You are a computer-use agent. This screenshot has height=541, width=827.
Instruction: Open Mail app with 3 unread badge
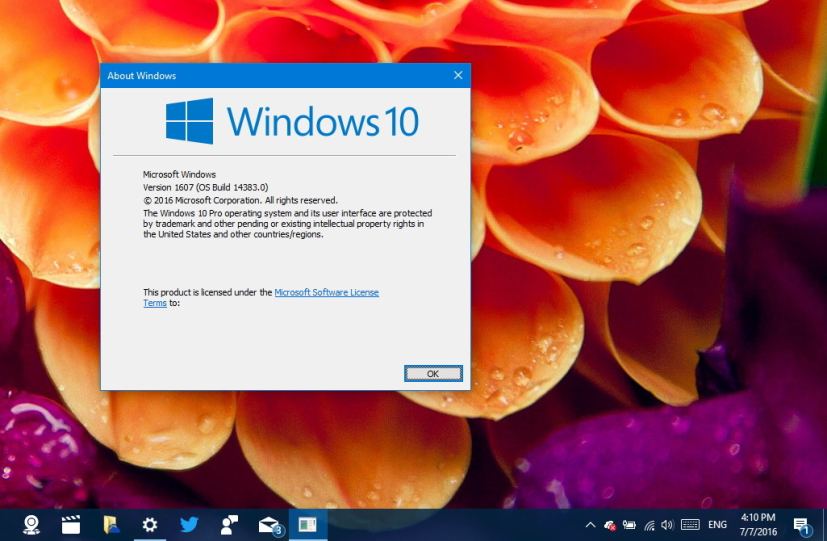pyautogui.click(x=269, y=524)
